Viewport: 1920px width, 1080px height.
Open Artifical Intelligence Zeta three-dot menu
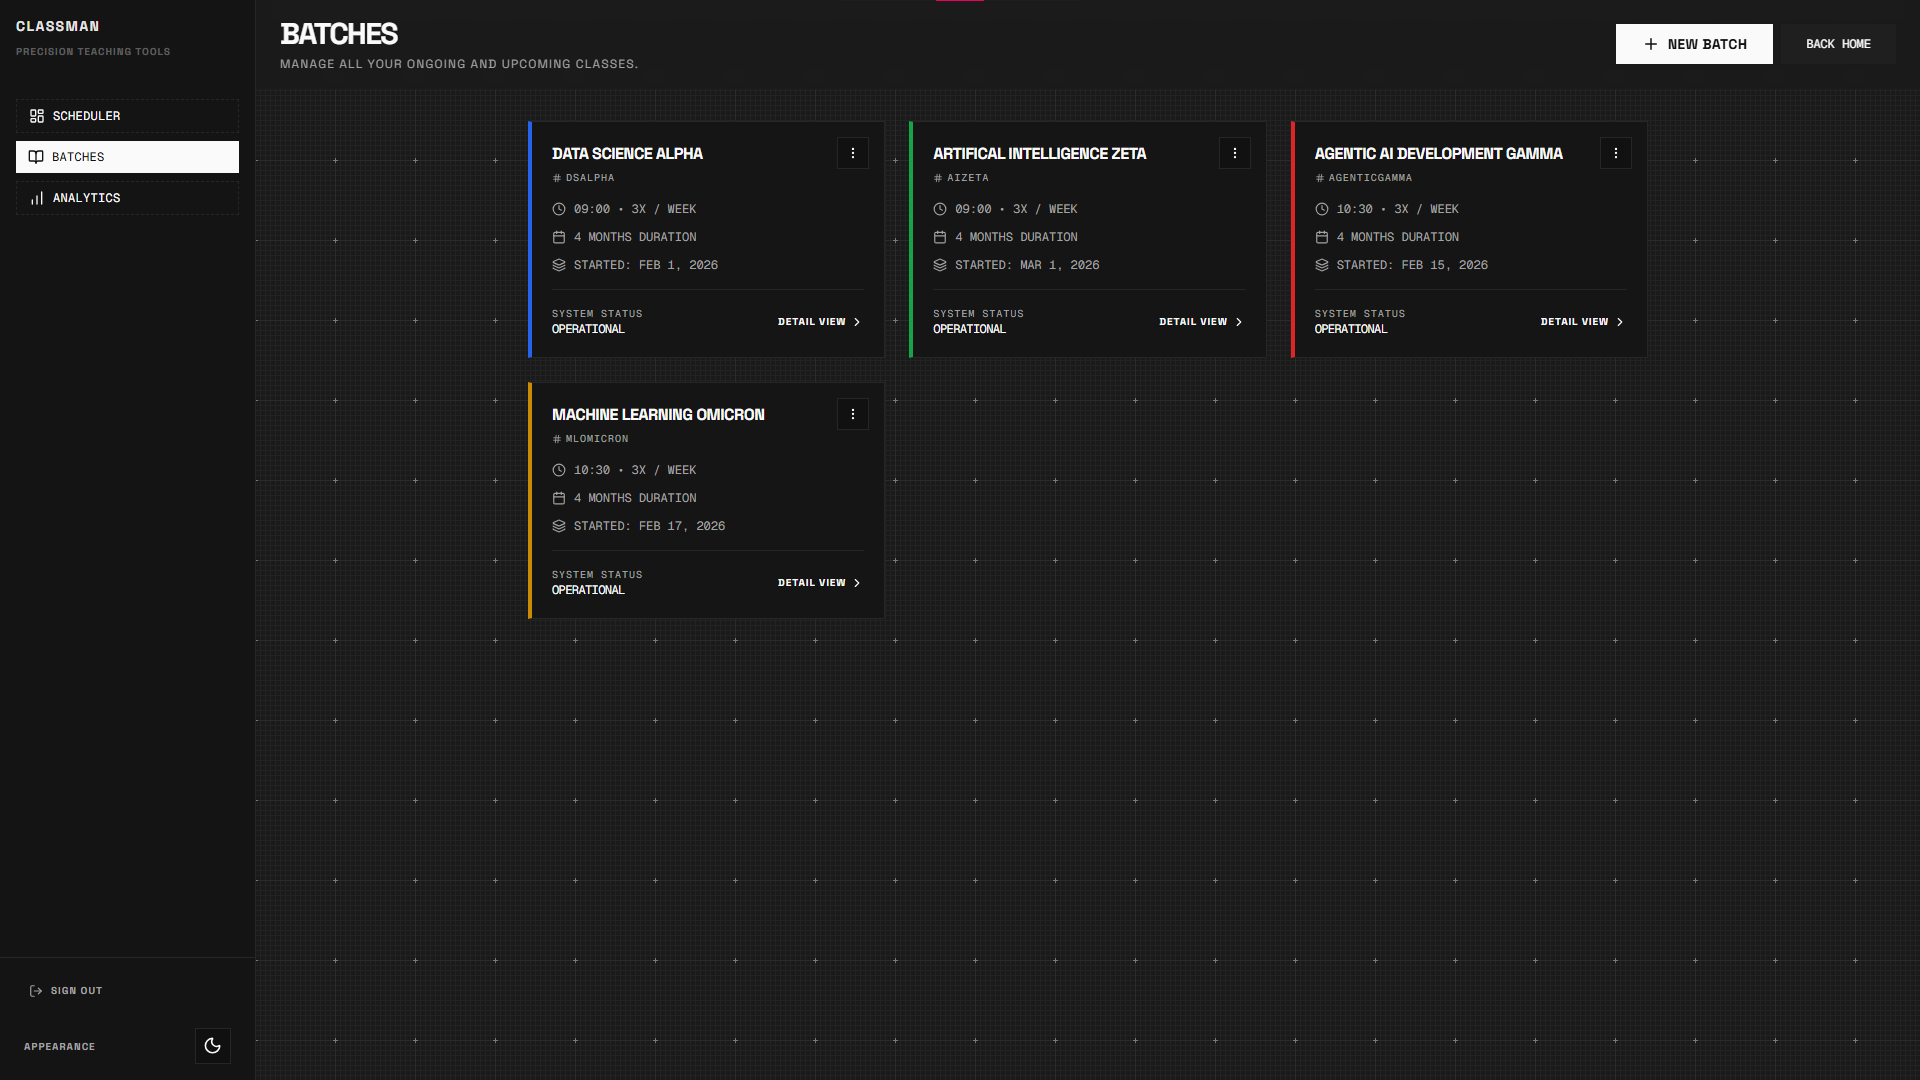click(1234, 153)
